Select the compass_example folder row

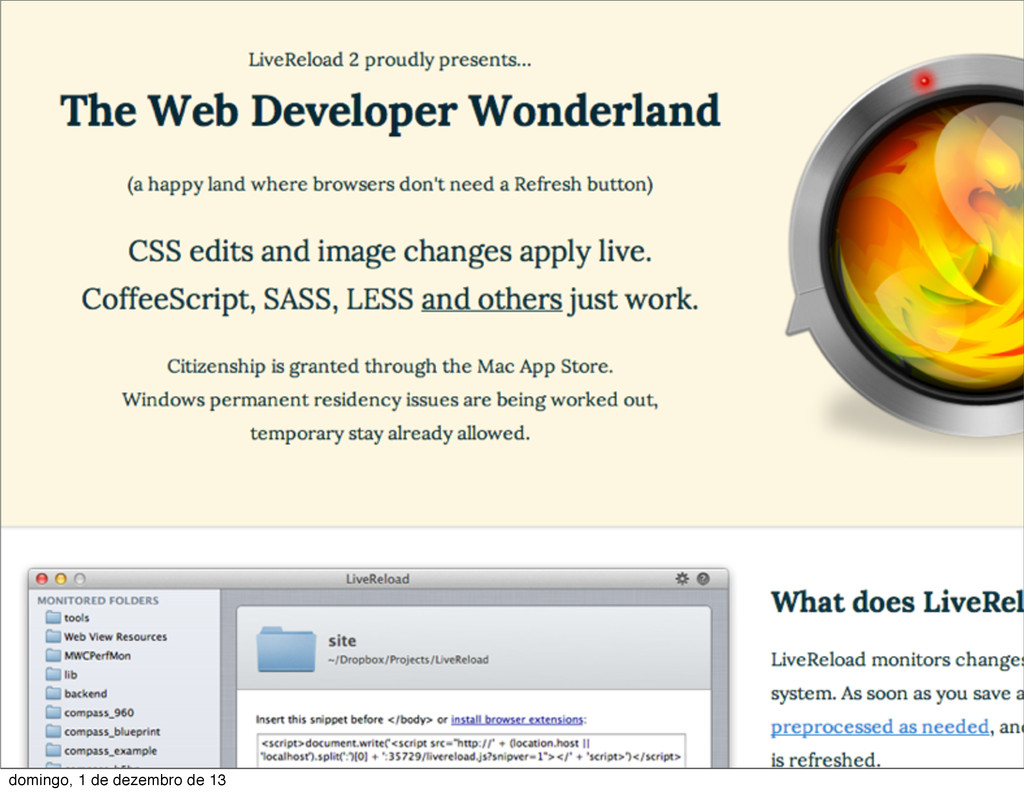coord(124,750)
